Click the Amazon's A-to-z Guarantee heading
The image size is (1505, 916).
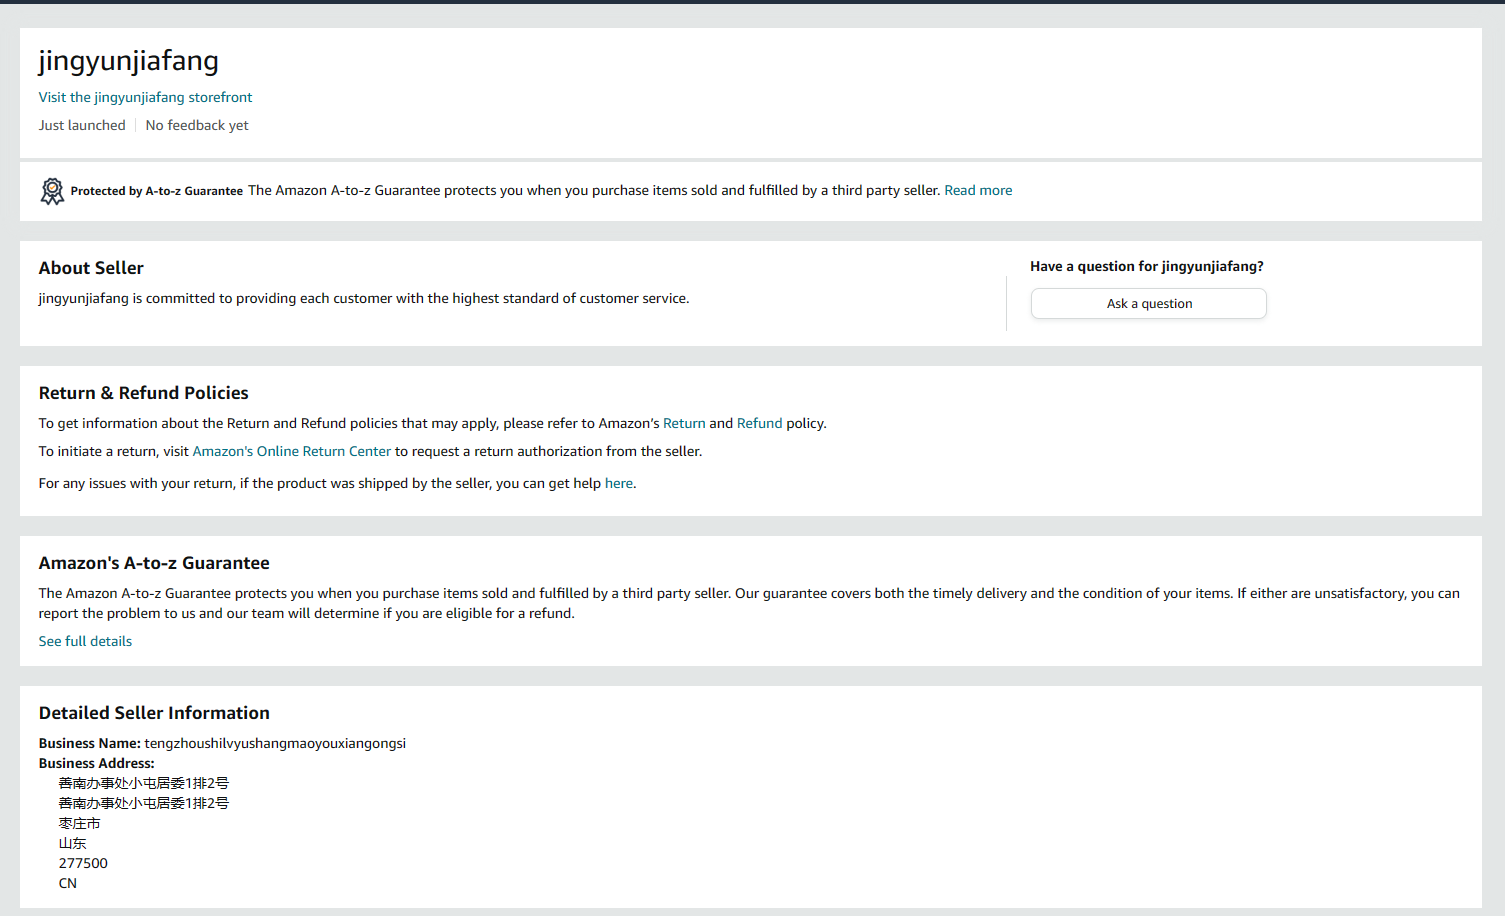click(x=154, y=563)
